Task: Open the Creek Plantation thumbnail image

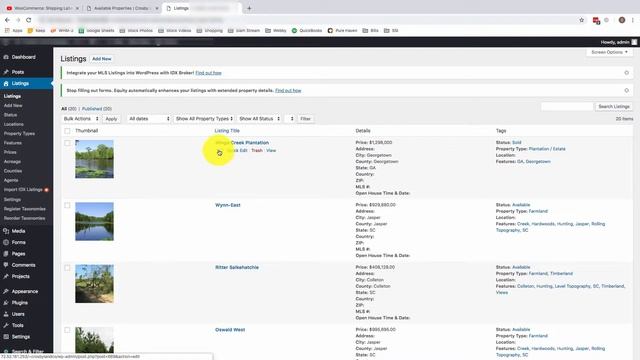Action: click(x=94, y=159)
